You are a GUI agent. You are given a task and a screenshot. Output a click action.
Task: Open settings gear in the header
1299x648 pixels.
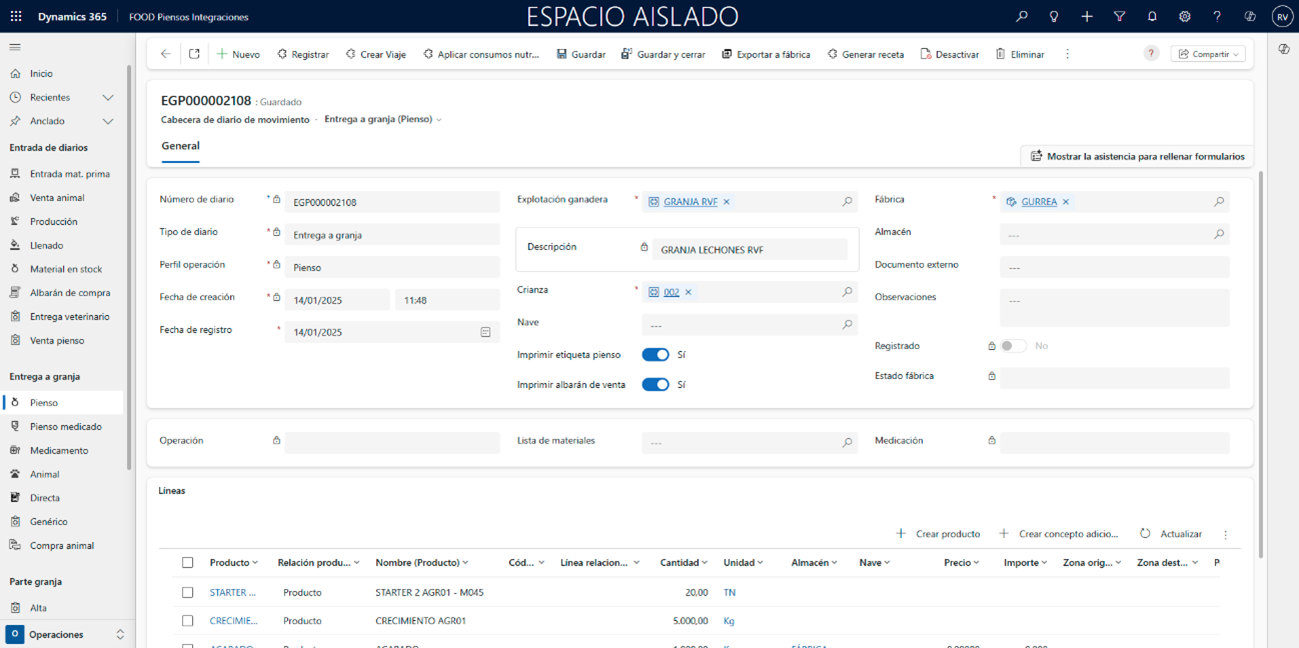[1184, 17]
